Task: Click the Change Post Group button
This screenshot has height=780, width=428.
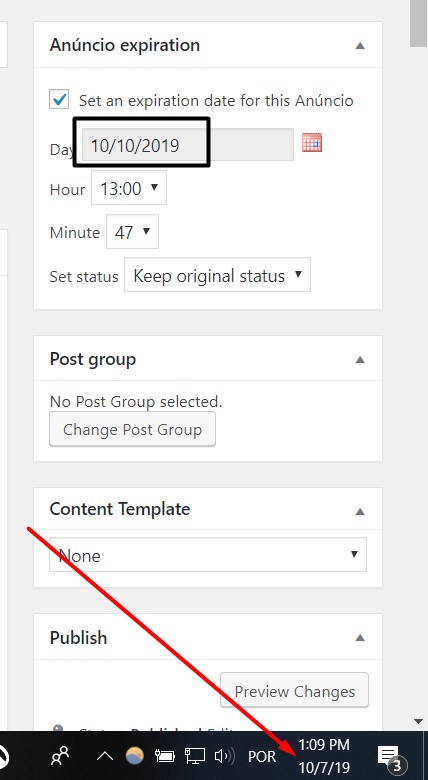Action: [132, 429]
